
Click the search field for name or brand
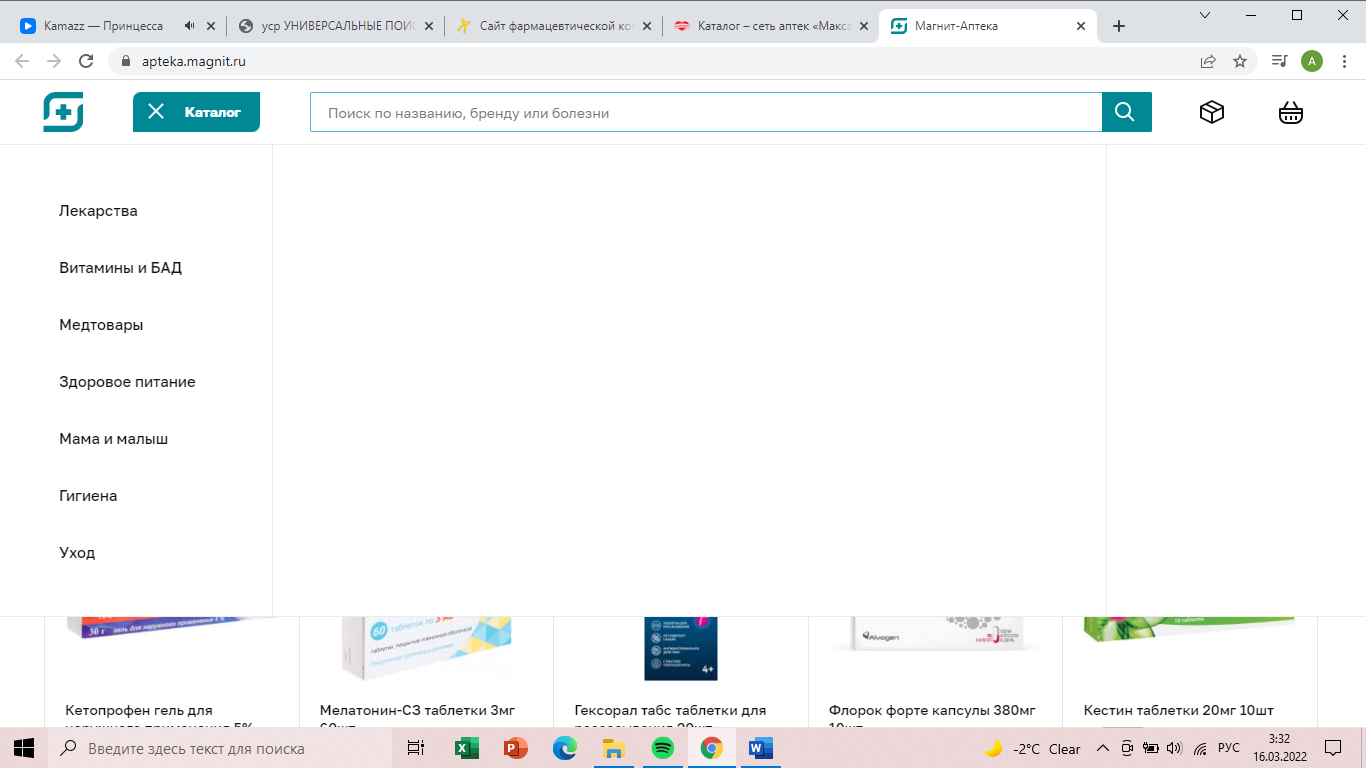pos(706,113)
